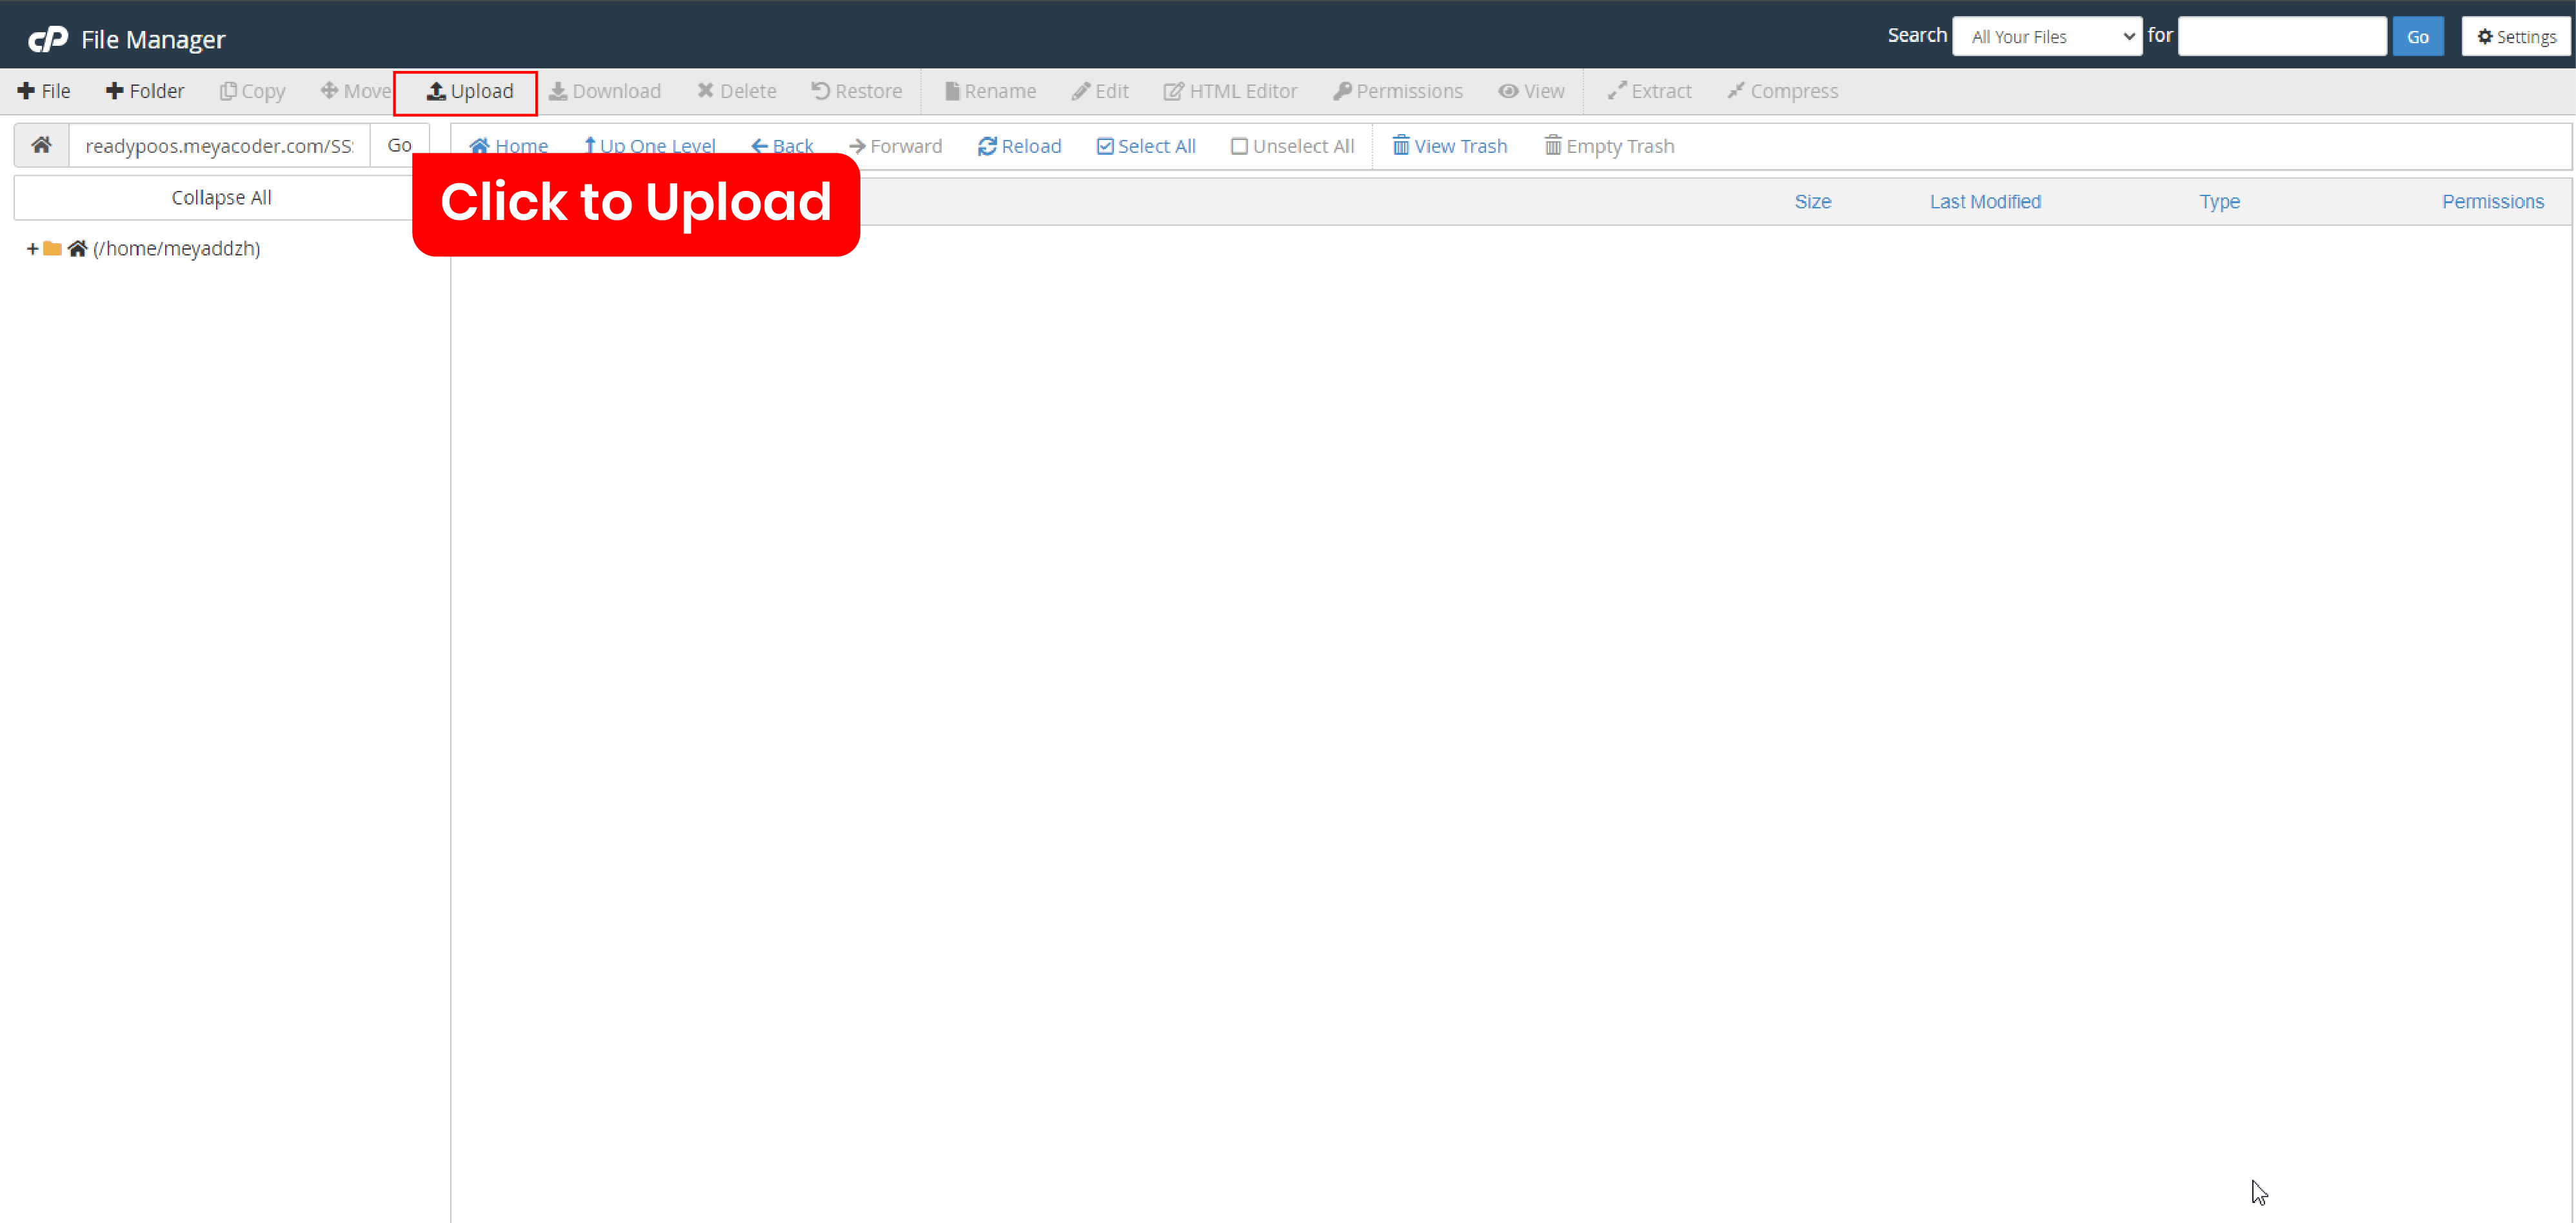Click the File menu item
Screen dimensions: 2576x1223
45,90
